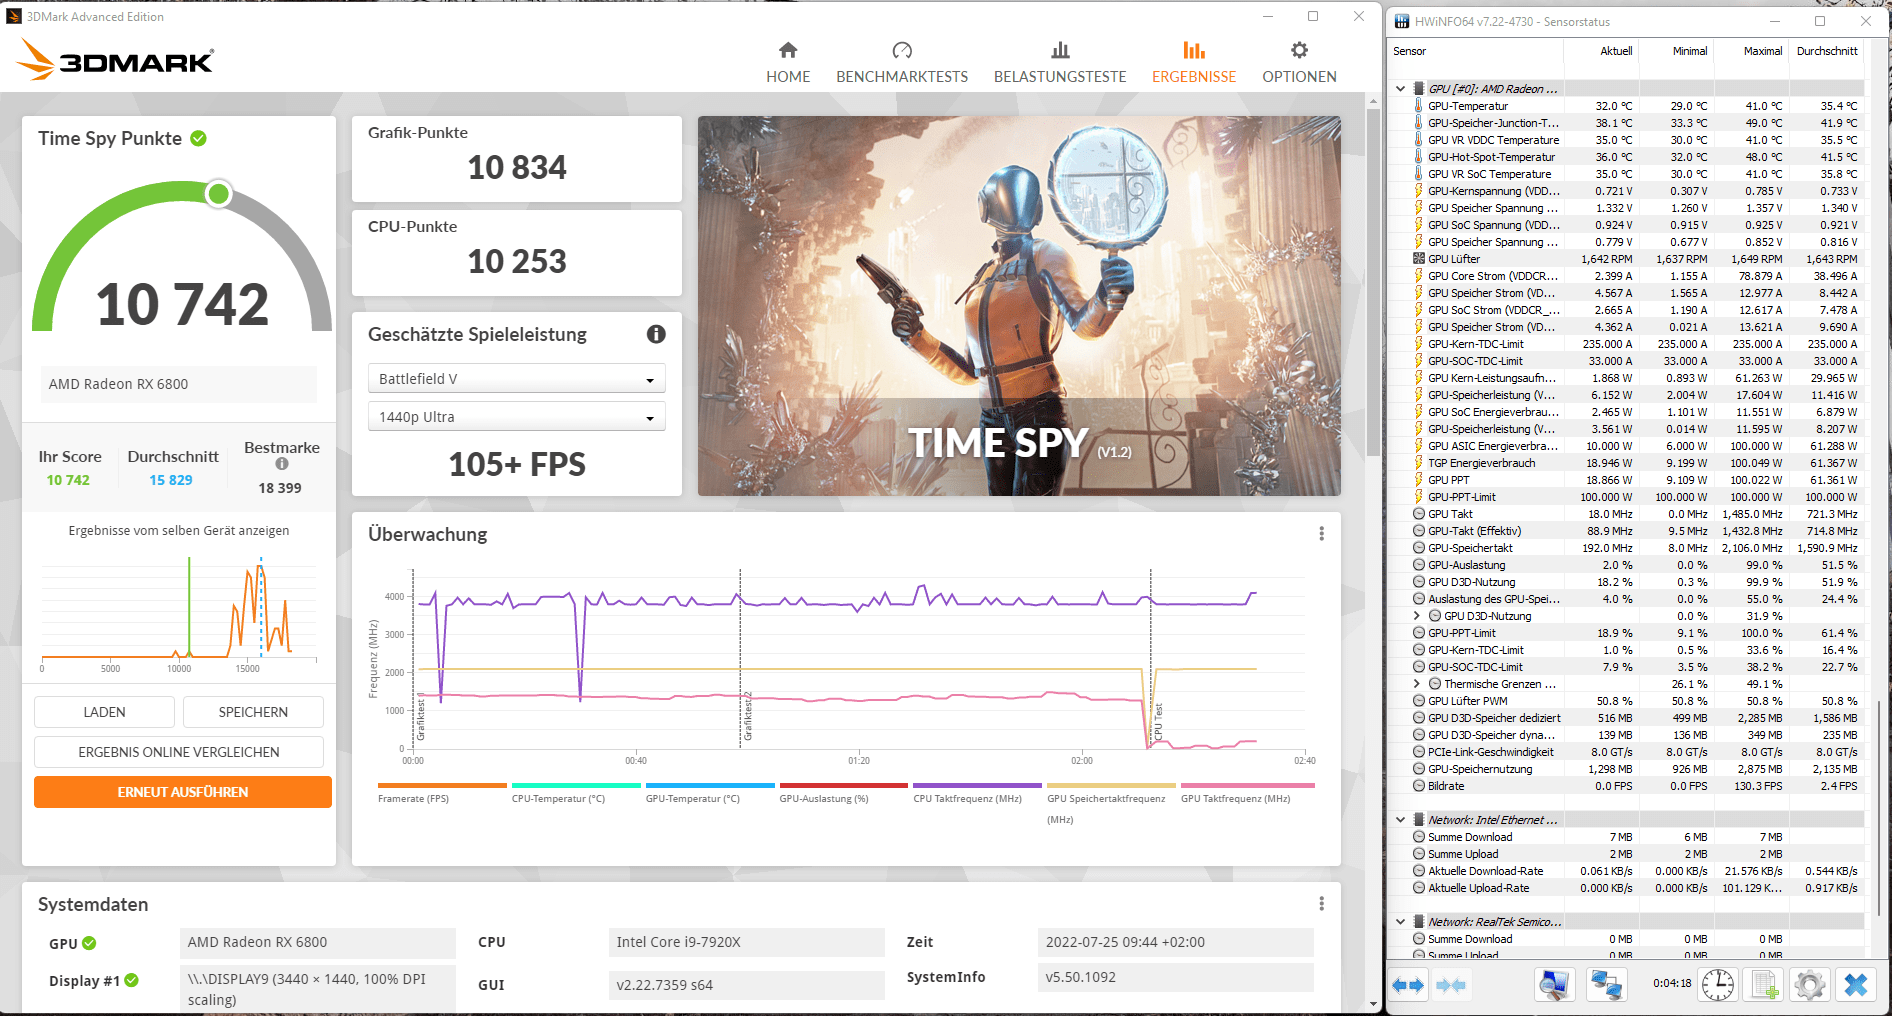Viewport: 1892px width, 1016px height.
Task: Click green knob on score gauge
Action: tap(218, 193)
